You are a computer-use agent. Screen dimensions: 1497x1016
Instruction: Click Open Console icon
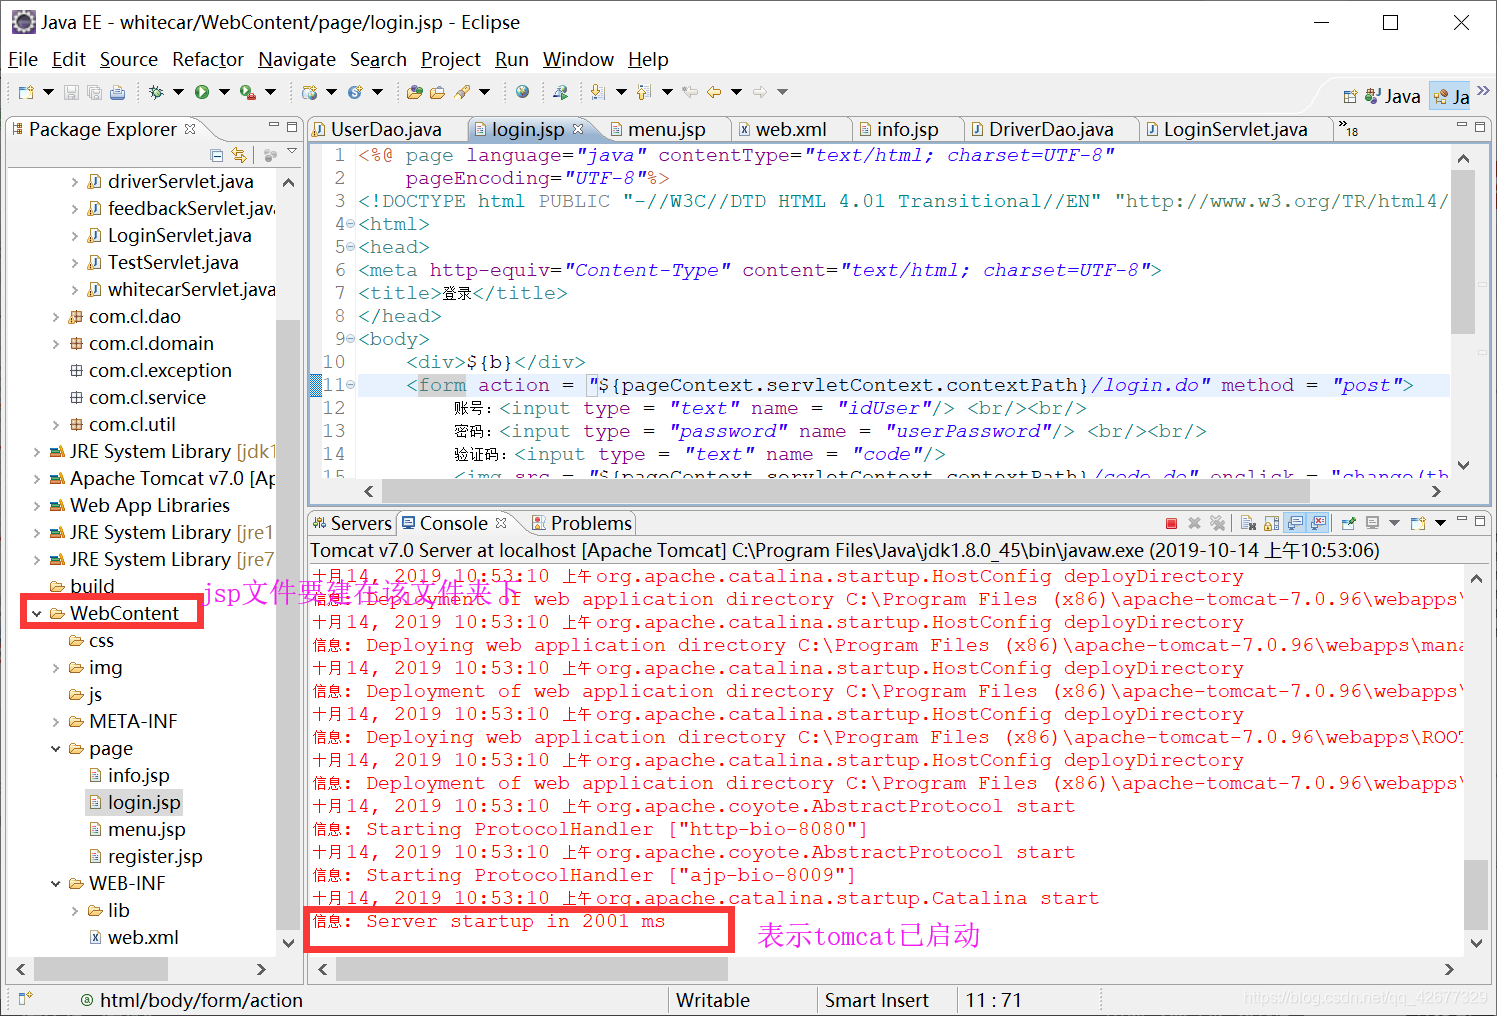[x=1418, y=523]
